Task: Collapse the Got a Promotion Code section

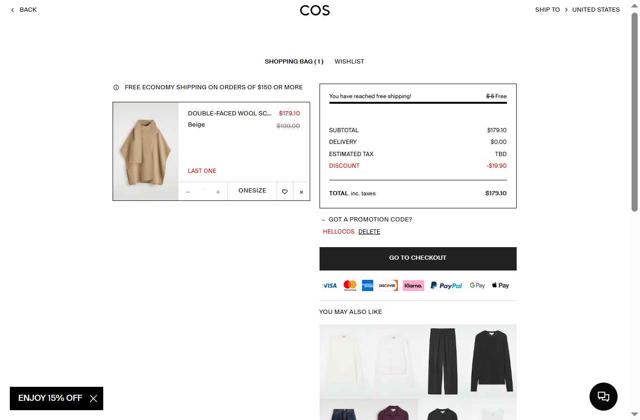Action: click(323, 220)
